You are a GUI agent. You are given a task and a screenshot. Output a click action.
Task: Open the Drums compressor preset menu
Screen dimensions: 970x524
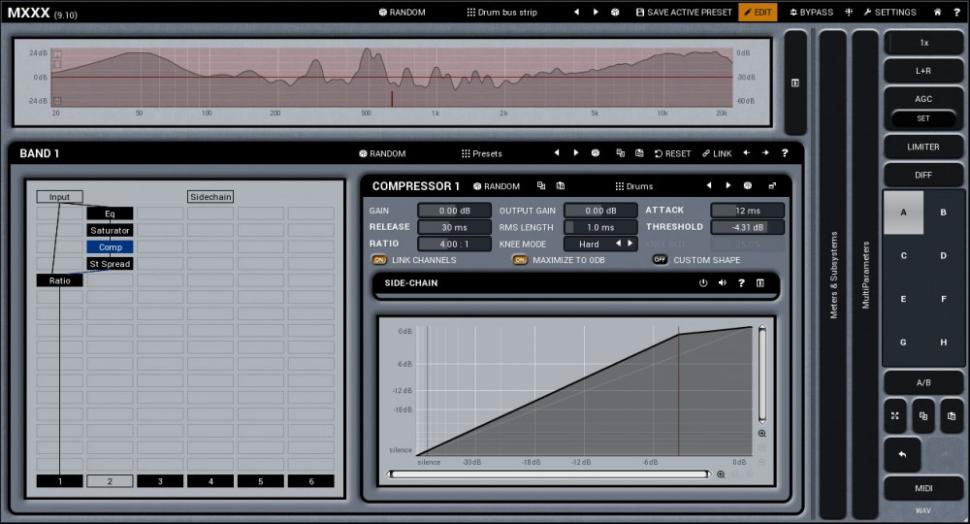click(x=633, y=186)
